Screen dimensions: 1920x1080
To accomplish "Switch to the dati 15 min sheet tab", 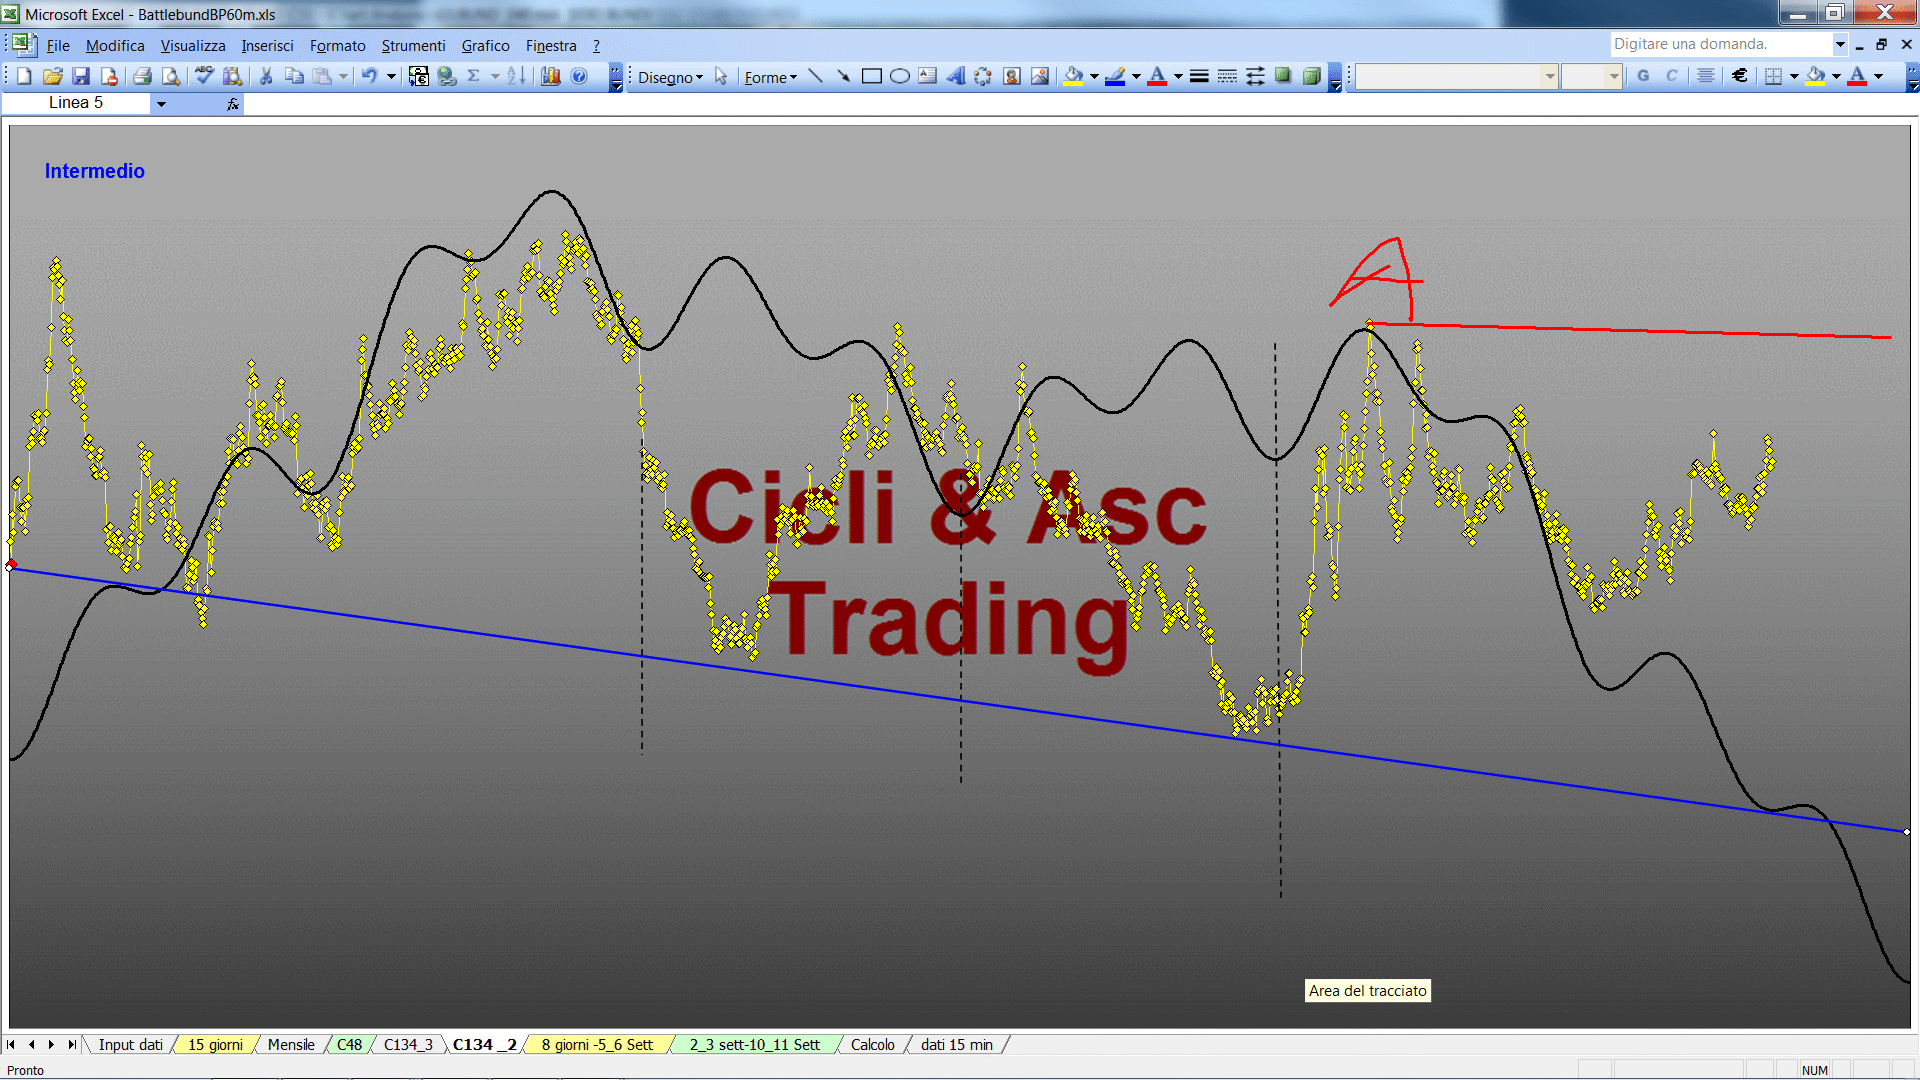I will coord(957,1045).
